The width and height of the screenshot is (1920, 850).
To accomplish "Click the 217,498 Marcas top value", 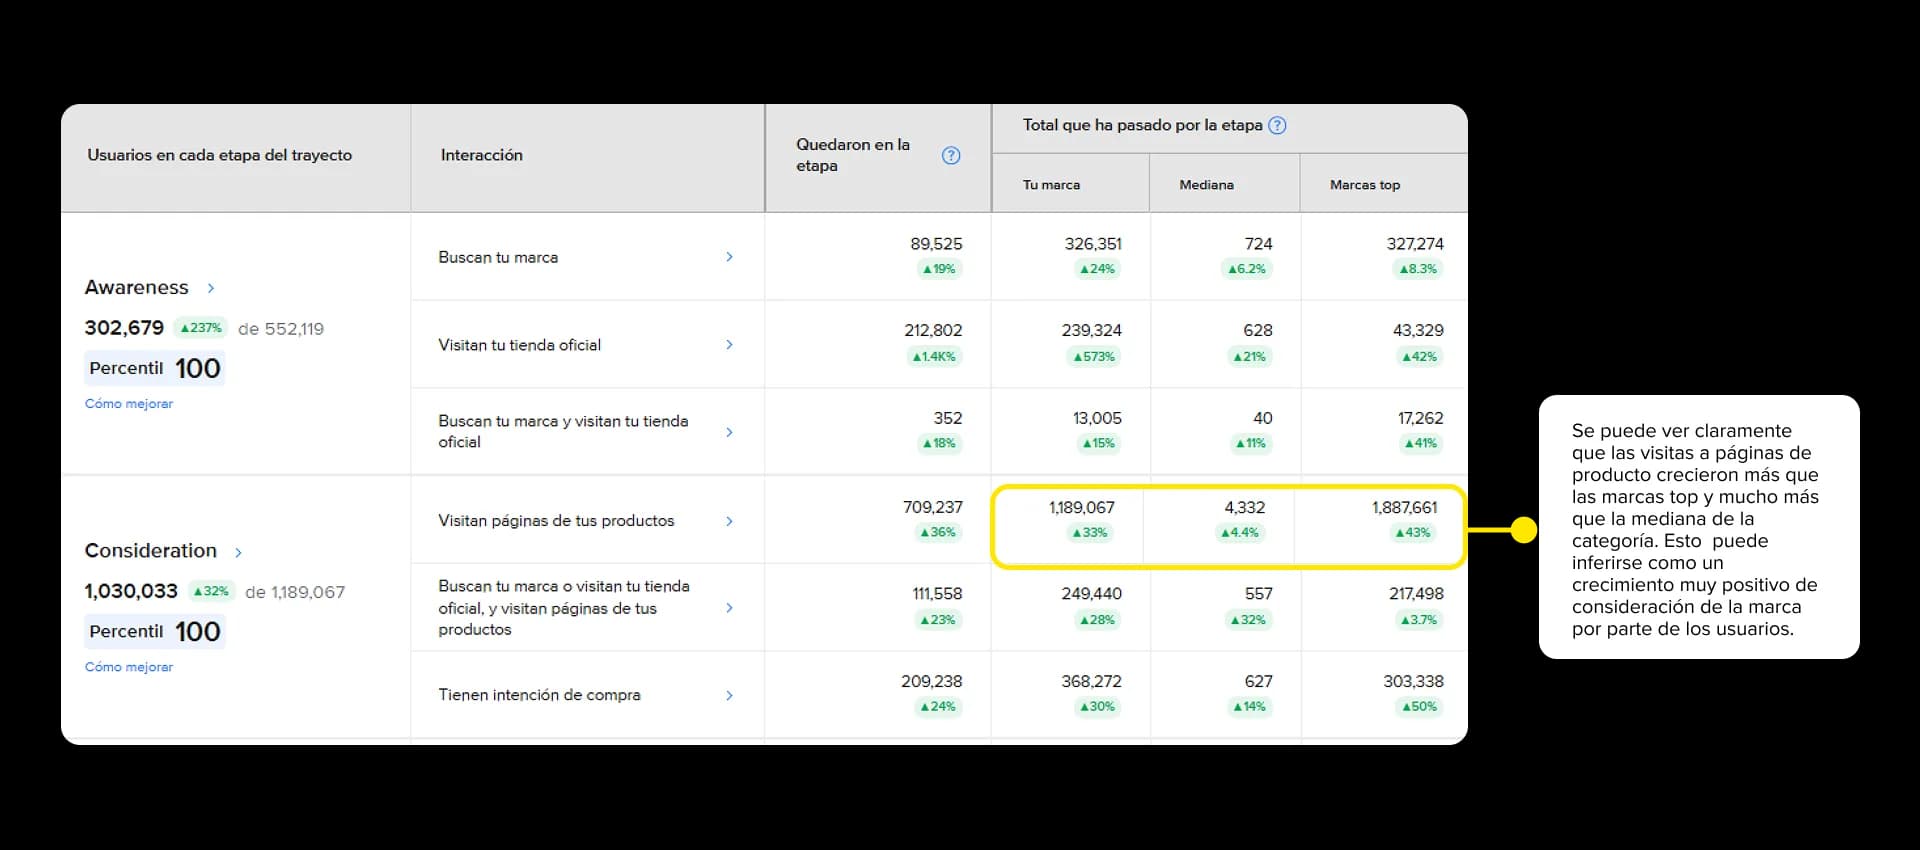I will pos(1416,594).
